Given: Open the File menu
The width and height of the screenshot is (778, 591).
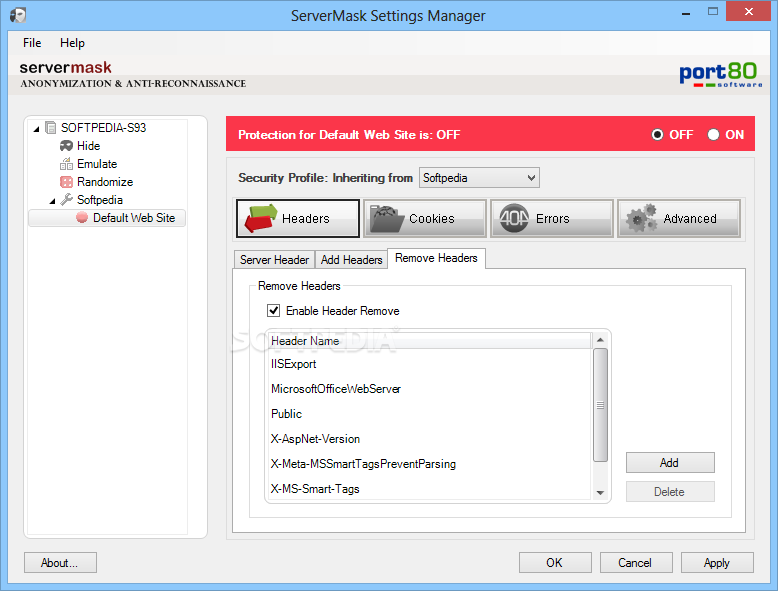Looking at the screenshot, I should pyautogui.click(x=32, y=43).
